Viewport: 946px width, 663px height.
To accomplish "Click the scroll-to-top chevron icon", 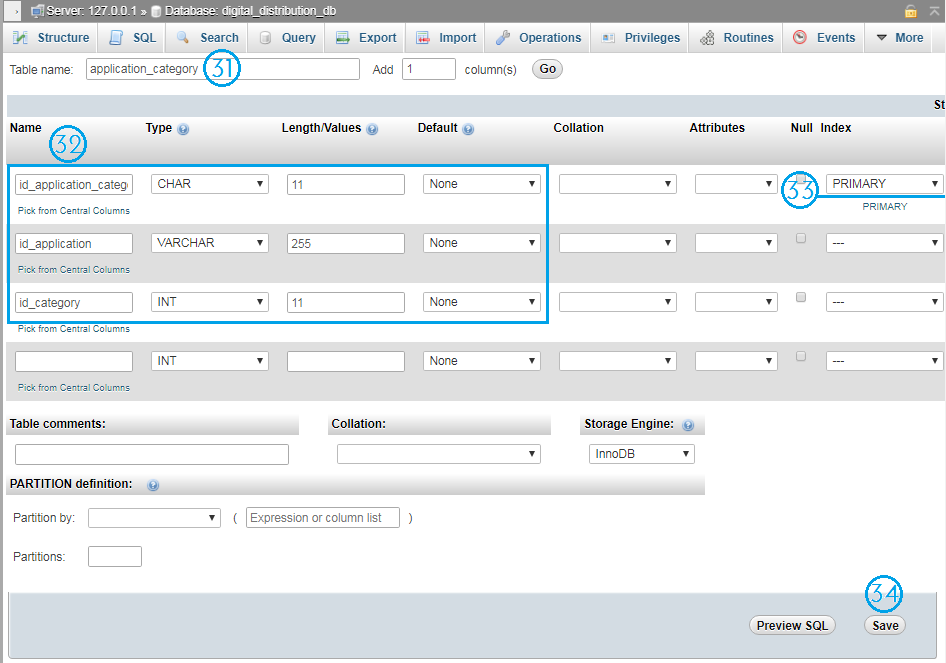I will (934, 9).
